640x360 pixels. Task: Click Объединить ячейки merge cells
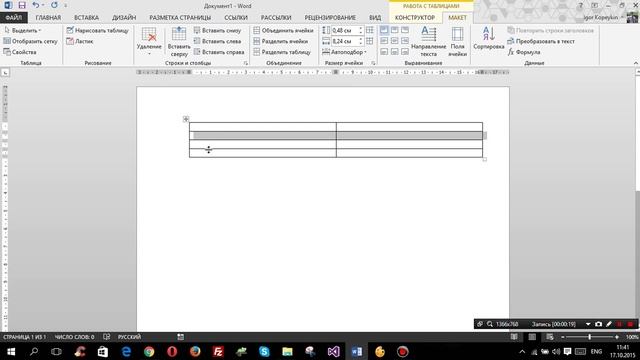284,31
